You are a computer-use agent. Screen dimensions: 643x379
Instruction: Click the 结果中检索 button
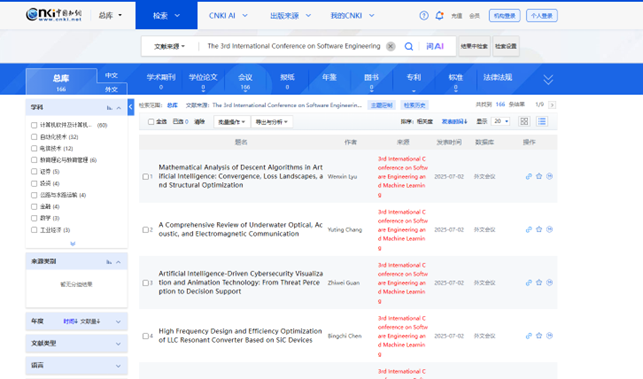tap(474, 46)
